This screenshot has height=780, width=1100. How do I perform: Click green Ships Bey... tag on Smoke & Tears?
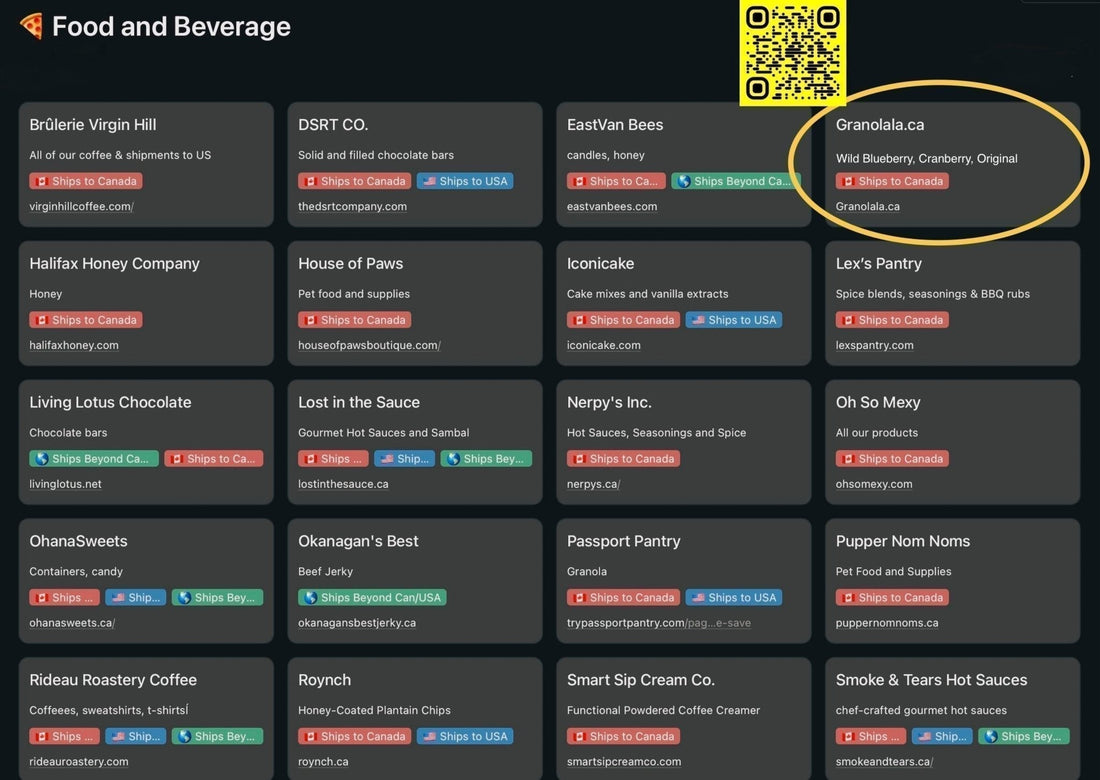coord(1024,737)
